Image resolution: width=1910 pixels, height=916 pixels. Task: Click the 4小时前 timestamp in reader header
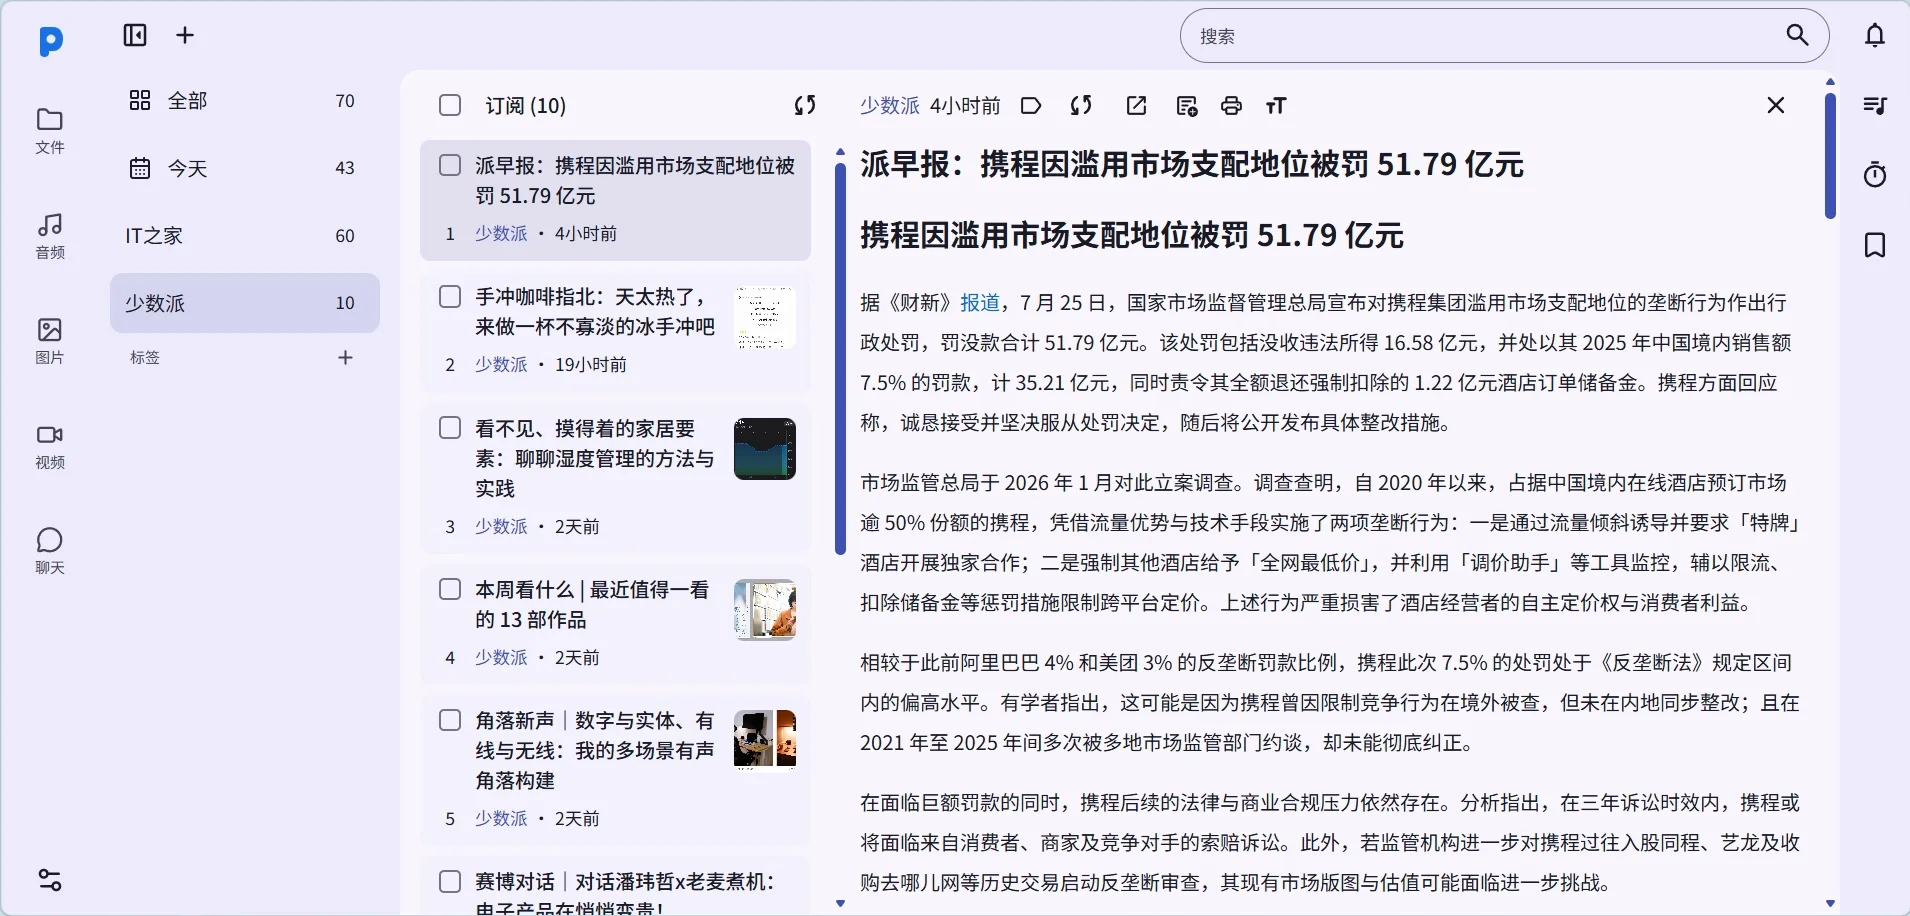[x=965, y=105]
